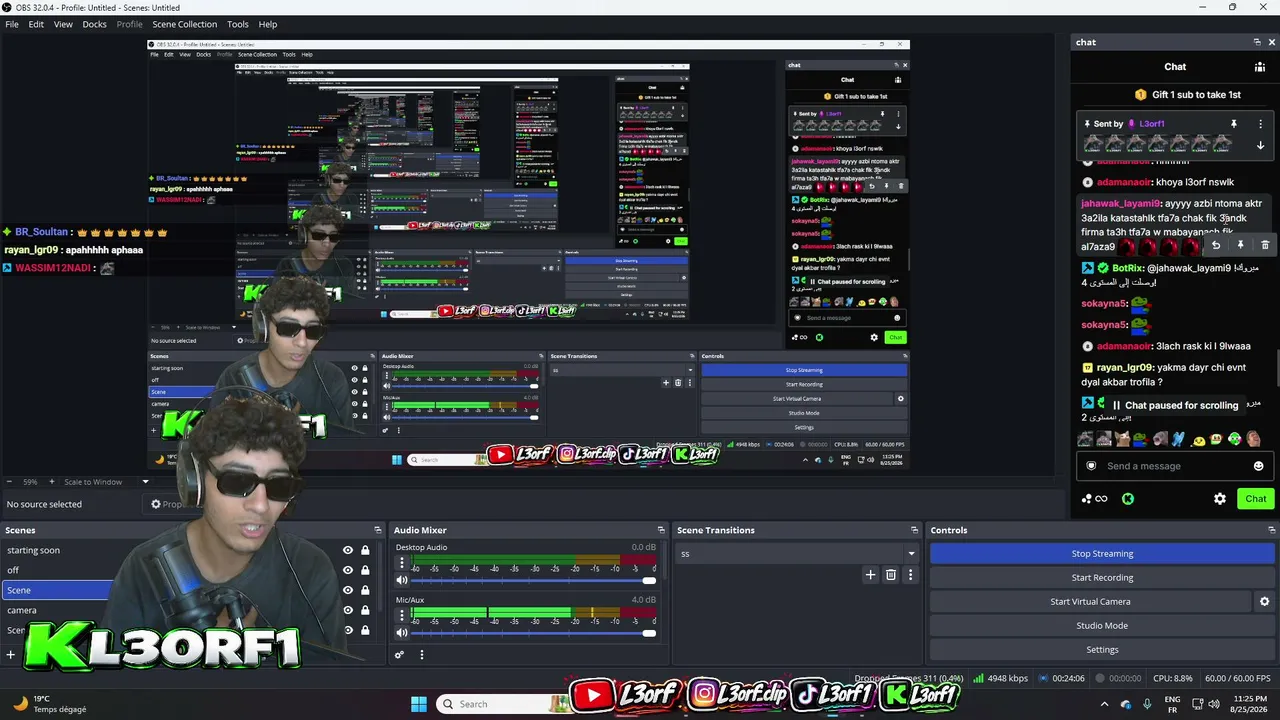The width and height of the screenshot is (1280, 720).
Task: Open three-dot menu on the Sent by banner
Action: tap(1259, 124)
